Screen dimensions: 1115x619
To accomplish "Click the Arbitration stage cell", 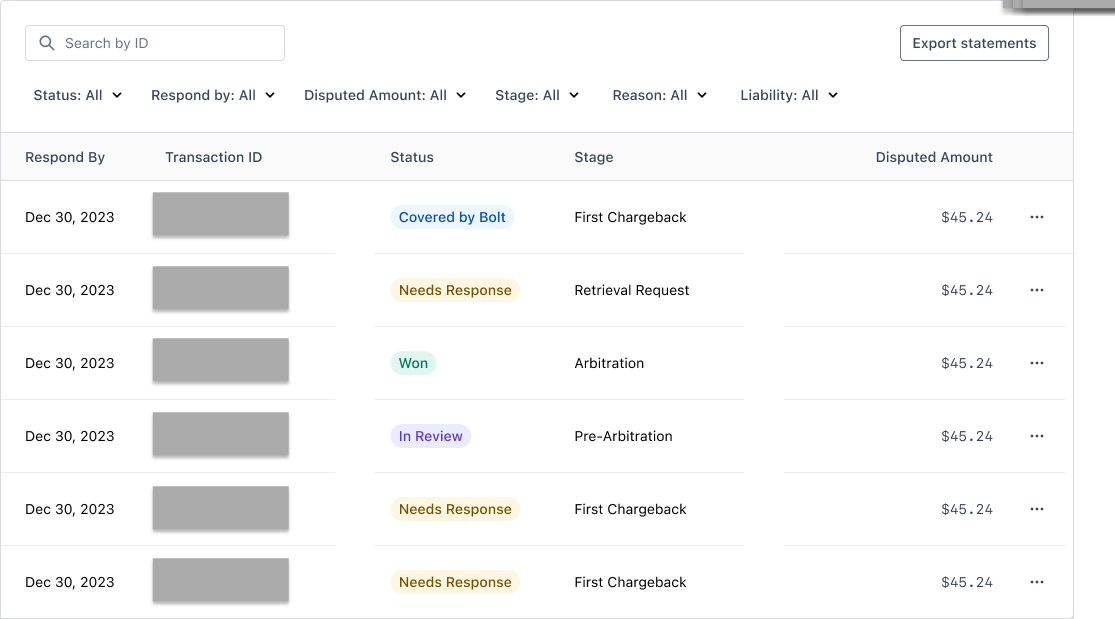I will (x=609, y=364).
